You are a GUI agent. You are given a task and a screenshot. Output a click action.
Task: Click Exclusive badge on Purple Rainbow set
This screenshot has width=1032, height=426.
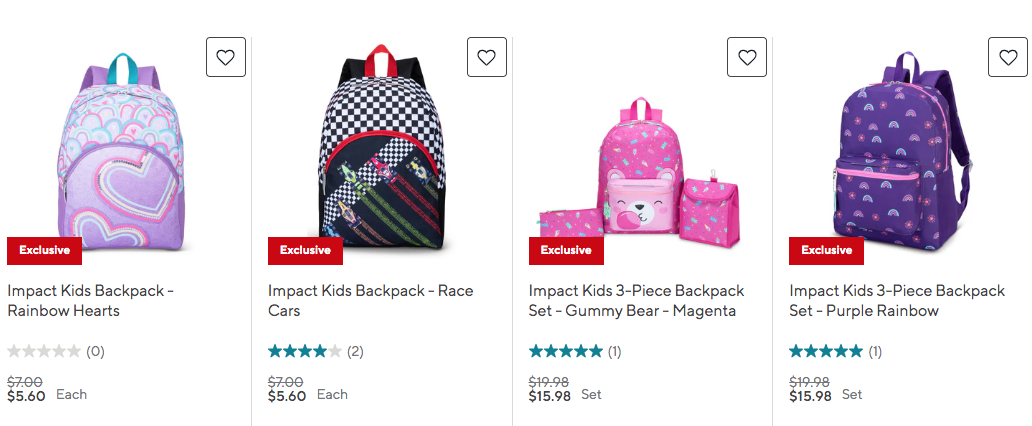coord(826,250)
